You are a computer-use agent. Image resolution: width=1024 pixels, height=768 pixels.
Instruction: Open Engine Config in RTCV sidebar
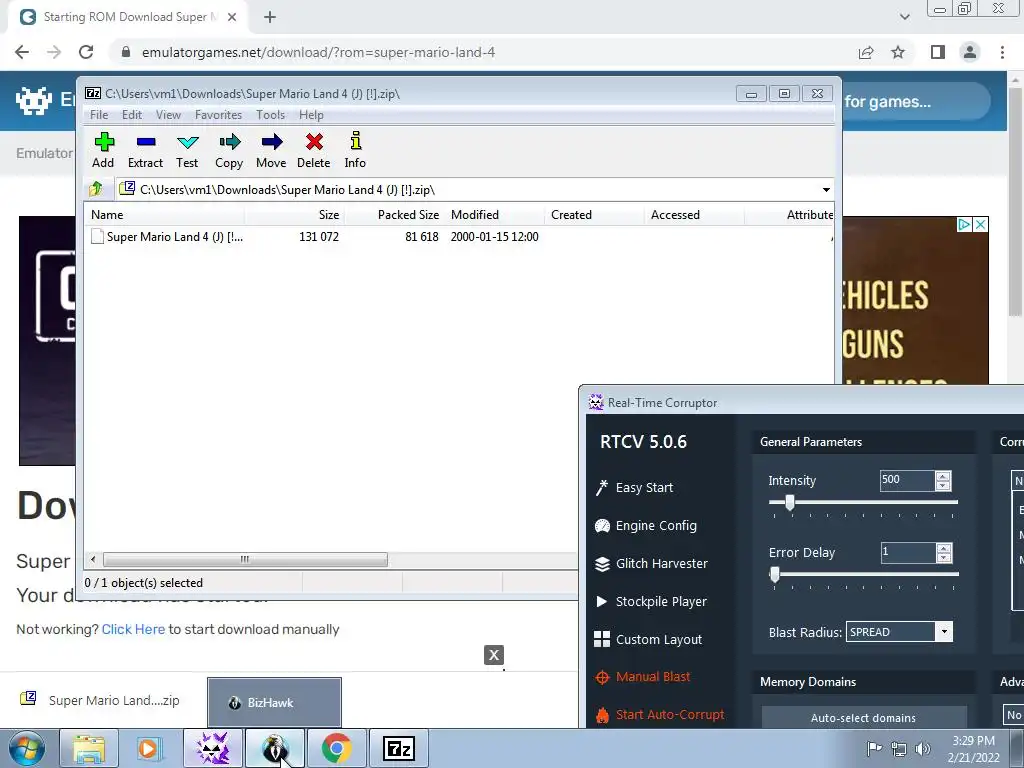click(646, 525)
